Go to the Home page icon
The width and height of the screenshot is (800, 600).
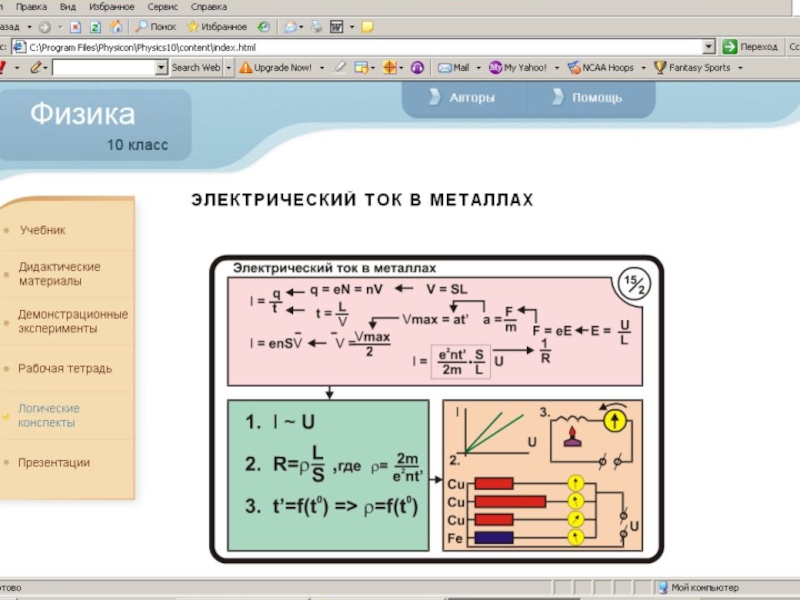(x=116, y=27)
